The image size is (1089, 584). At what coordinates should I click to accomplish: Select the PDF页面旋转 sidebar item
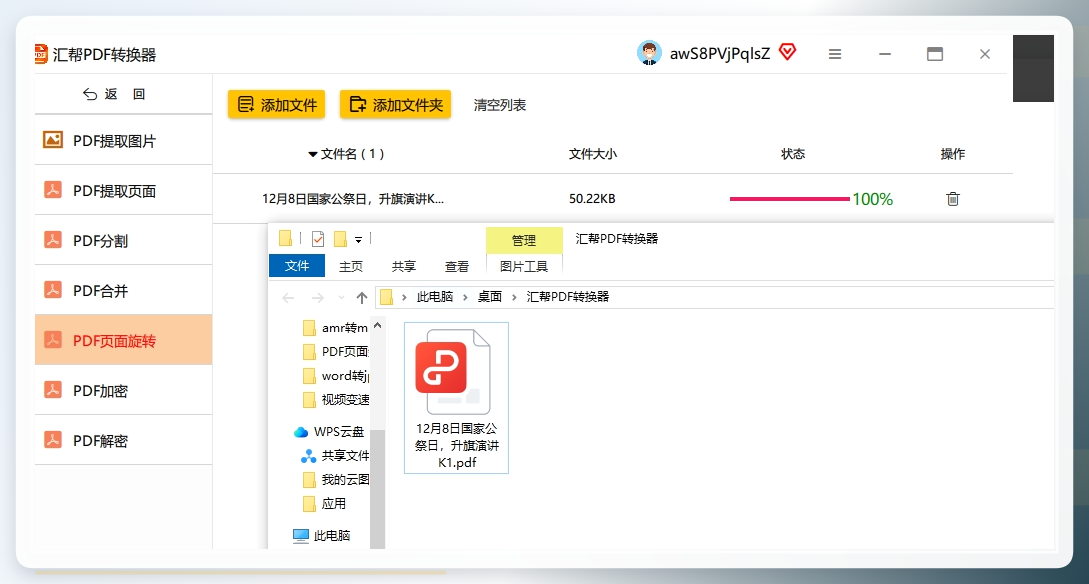[124, 340]
